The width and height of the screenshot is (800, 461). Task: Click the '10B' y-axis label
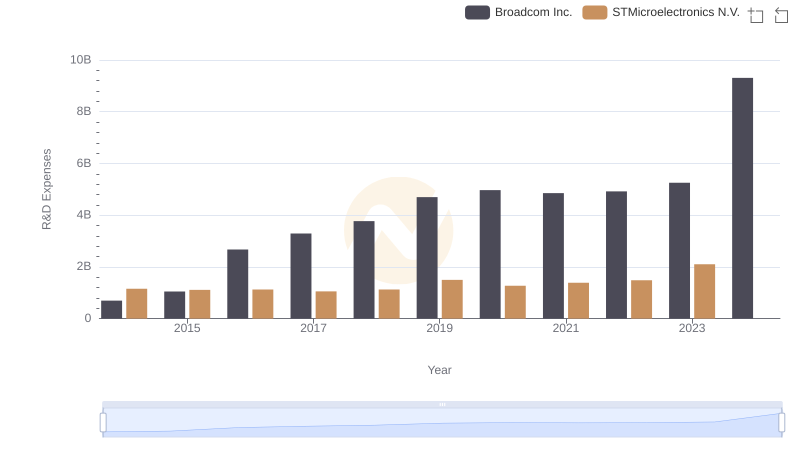click(x=81, y=60)
